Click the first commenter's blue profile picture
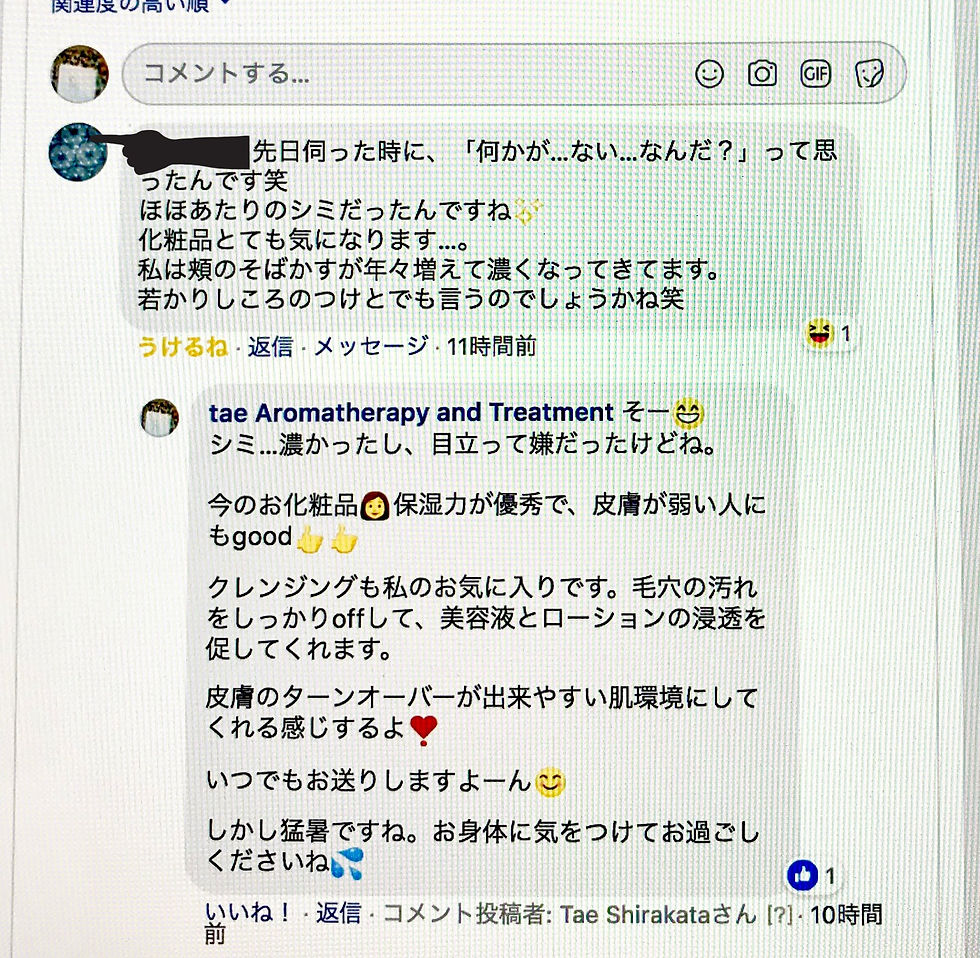This screenshot has height=958, width=980. coord(78,152)
